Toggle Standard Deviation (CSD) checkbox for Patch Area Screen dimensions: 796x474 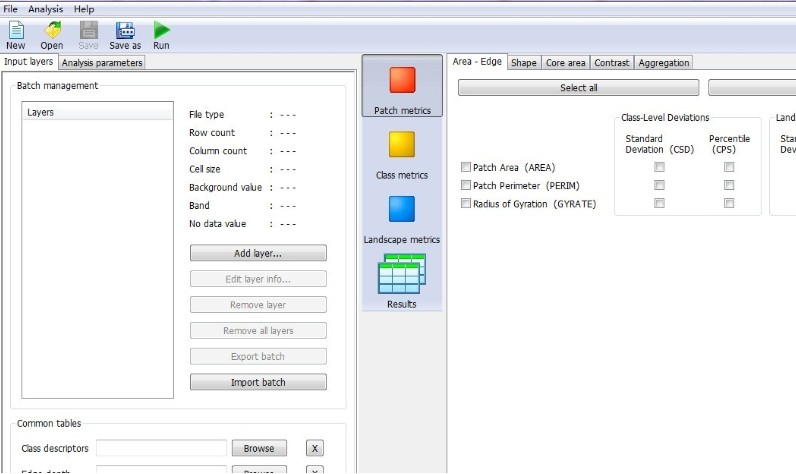tap(659, 167)
